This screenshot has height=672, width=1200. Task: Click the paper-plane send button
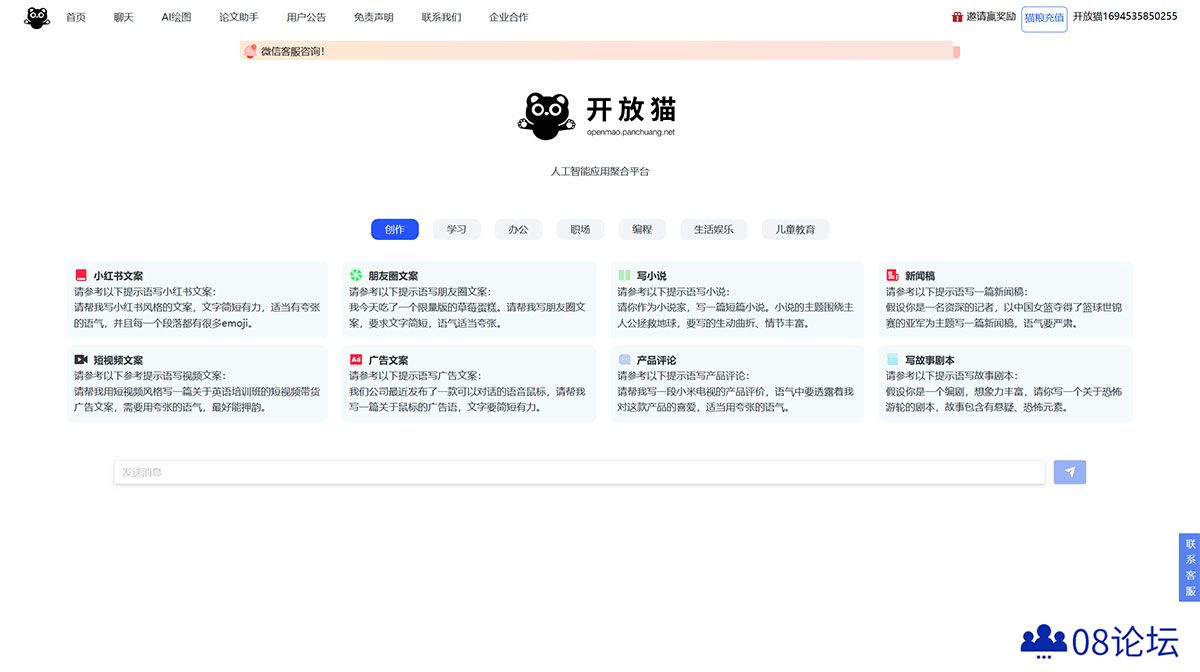(x=1070, y=472)
